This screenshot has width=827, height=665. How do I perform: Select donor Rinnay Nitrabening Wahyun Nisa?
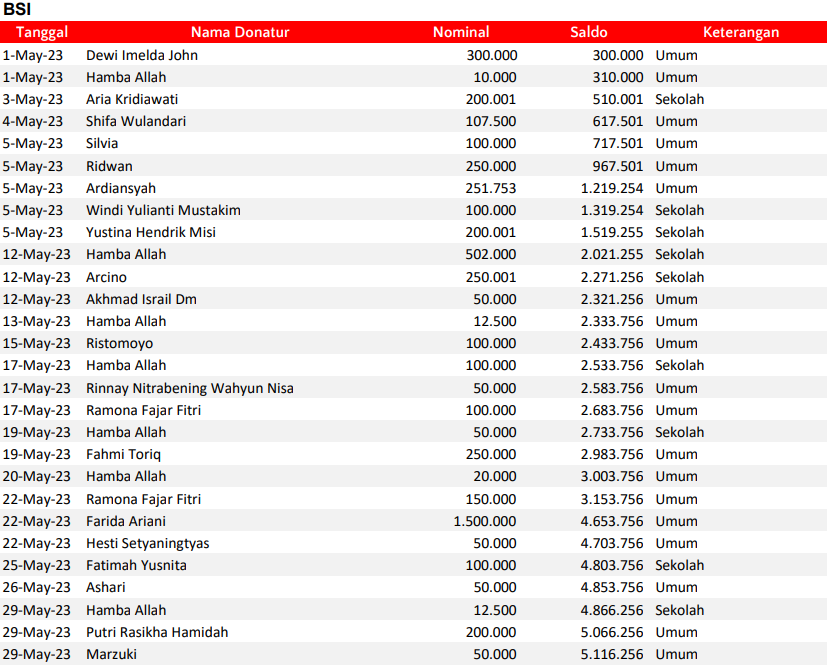point(190,388)
